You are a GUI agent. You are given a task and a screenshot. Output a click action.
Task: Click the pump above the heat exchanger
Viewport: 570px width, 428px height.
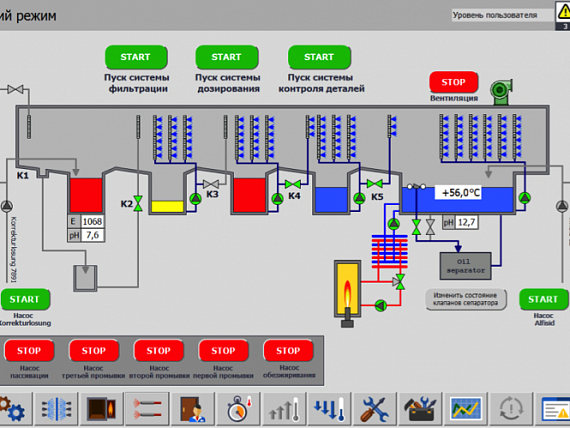pos(394,224)
